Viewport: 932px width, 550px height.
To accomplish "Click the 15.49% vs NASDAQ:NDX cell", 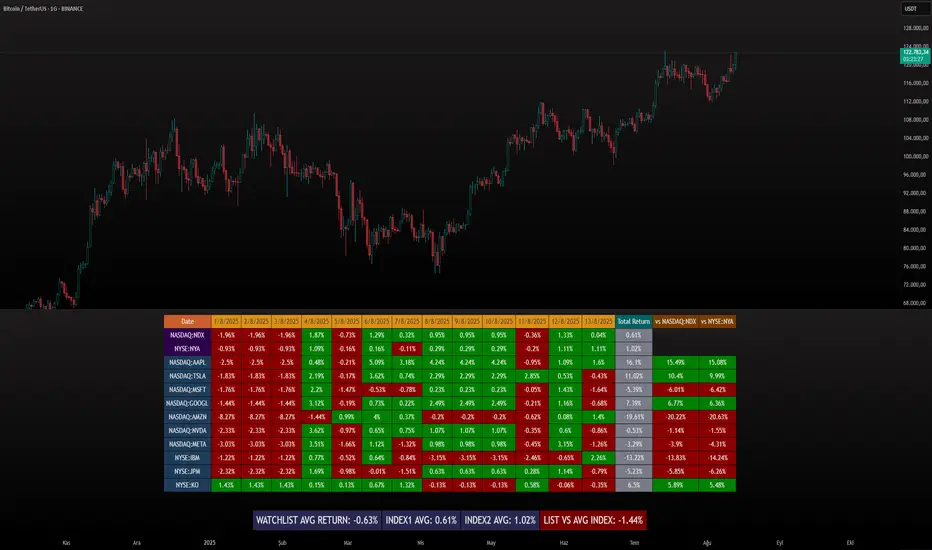I will [675, 363].
